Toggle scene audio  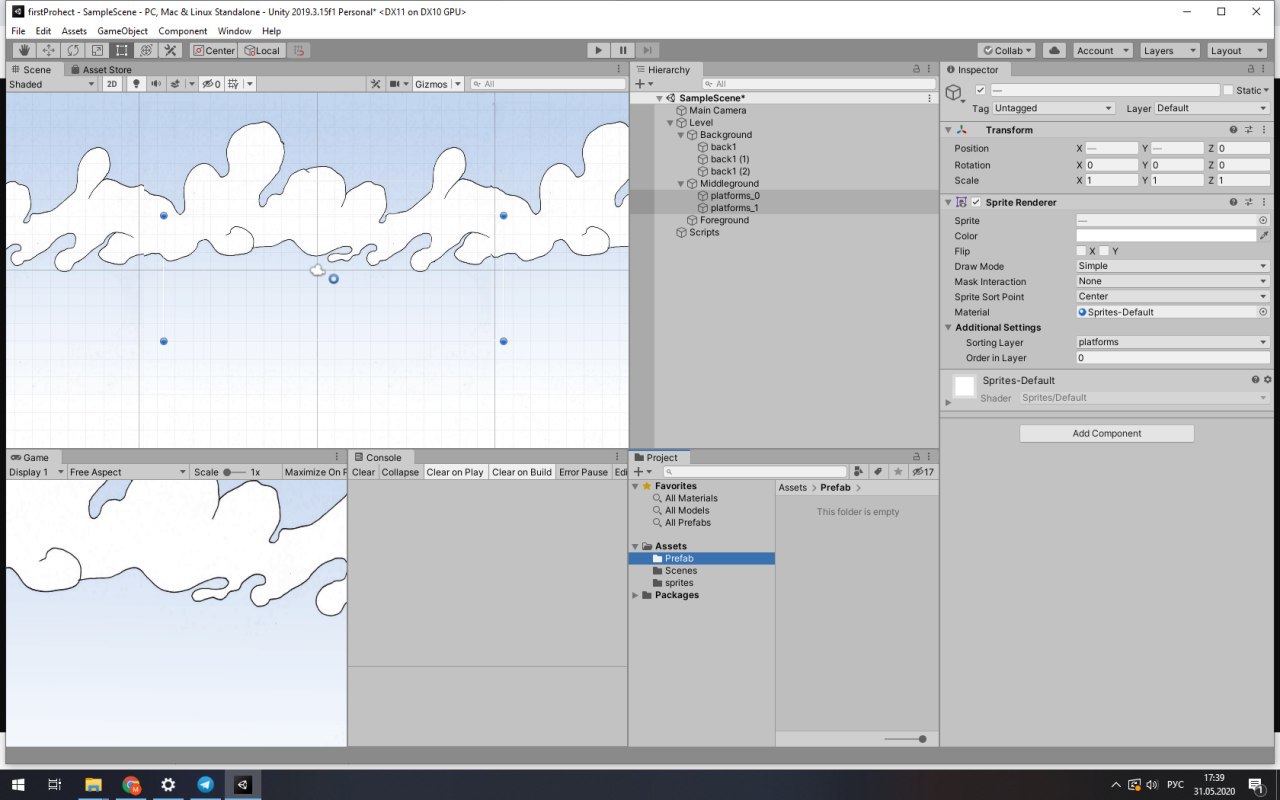[x=155, y=84]
